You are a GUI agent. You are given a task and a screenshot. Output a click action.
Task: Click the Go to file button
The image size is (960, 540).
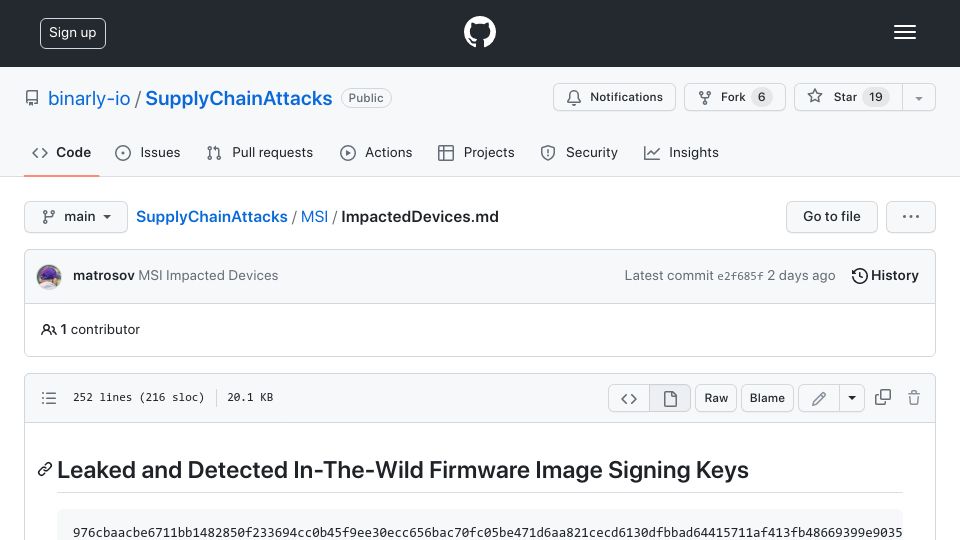pyautogui.click(x=831, y=217)
